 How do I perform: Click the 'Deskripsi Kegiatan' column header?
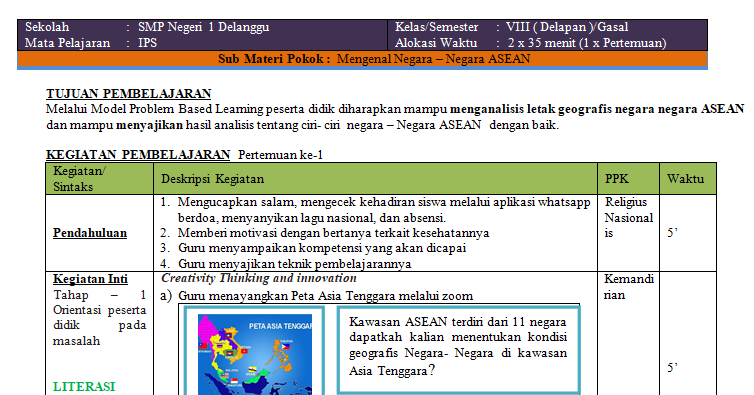click(213, 179)
